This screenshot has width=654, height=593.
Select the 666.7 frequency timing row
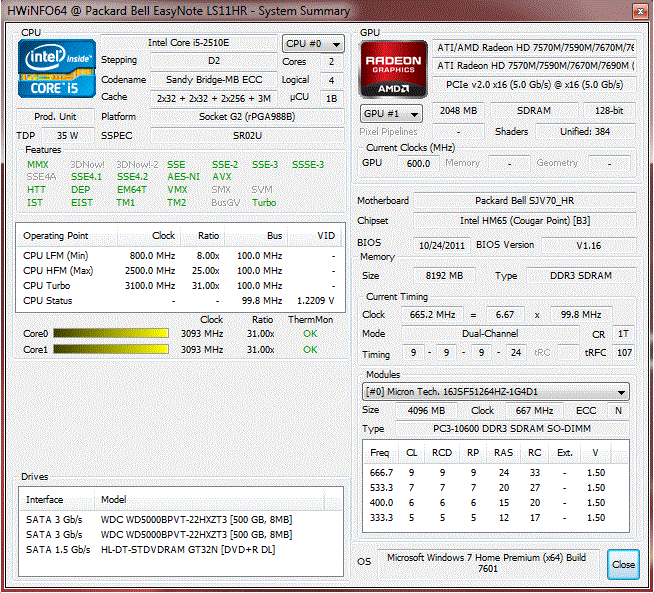pyautogui.click(x=496, y=472)
